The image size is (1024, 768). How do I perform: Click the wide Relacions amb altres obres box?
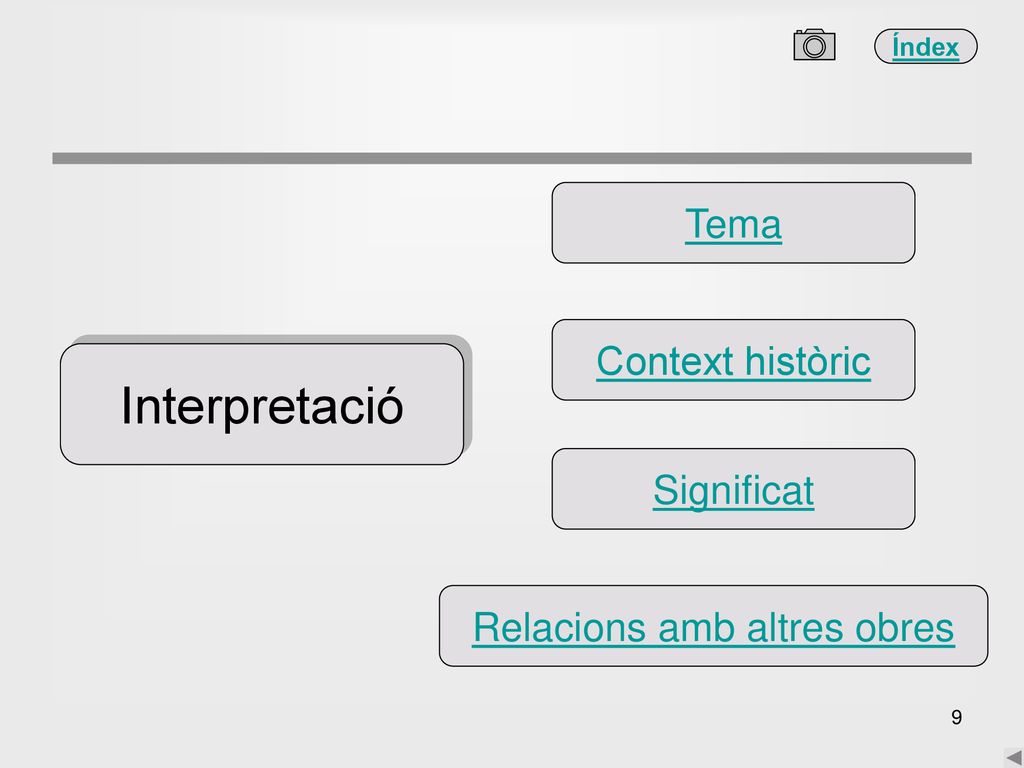pos(713,626)
